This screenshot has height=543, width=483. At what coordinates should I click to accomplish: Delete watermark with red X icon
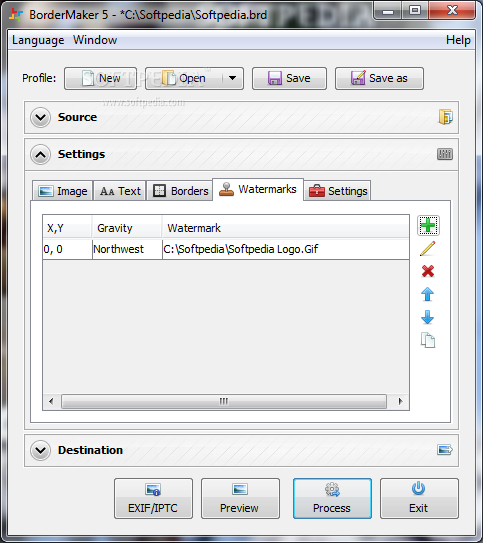[428, 271]
